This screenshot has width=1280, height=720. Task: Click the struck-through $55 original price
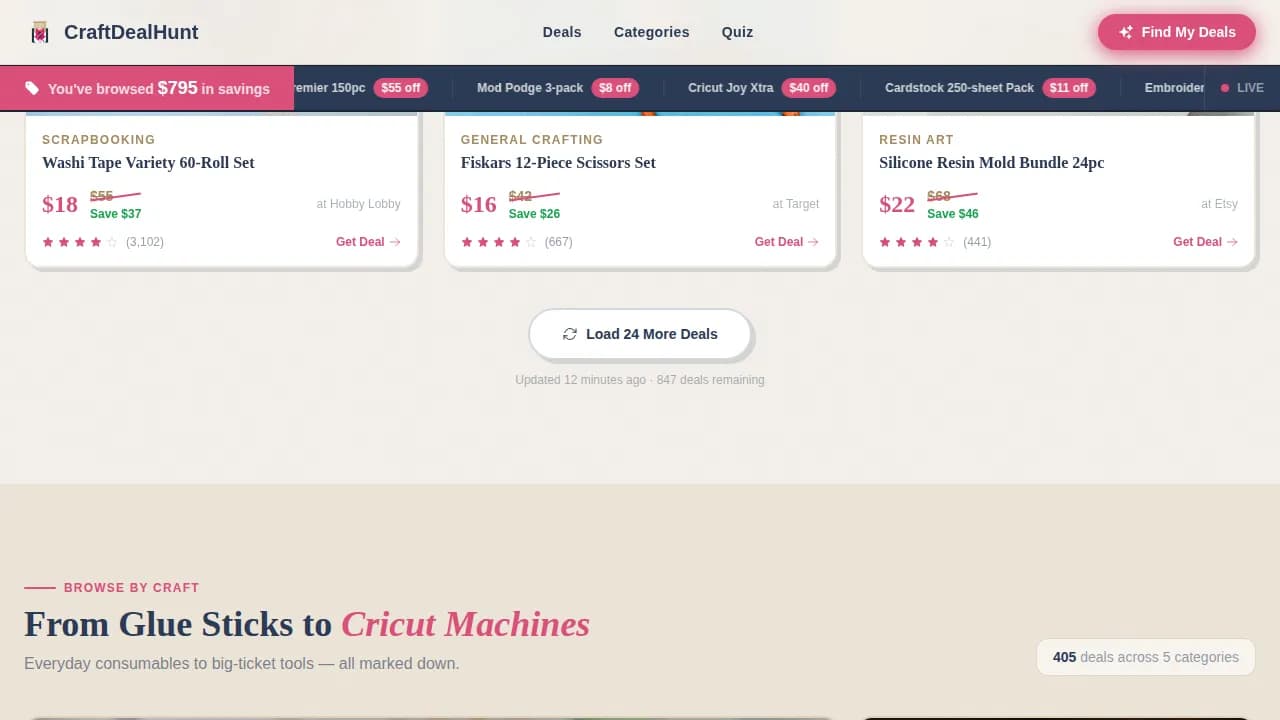click(x=102, y=196)
